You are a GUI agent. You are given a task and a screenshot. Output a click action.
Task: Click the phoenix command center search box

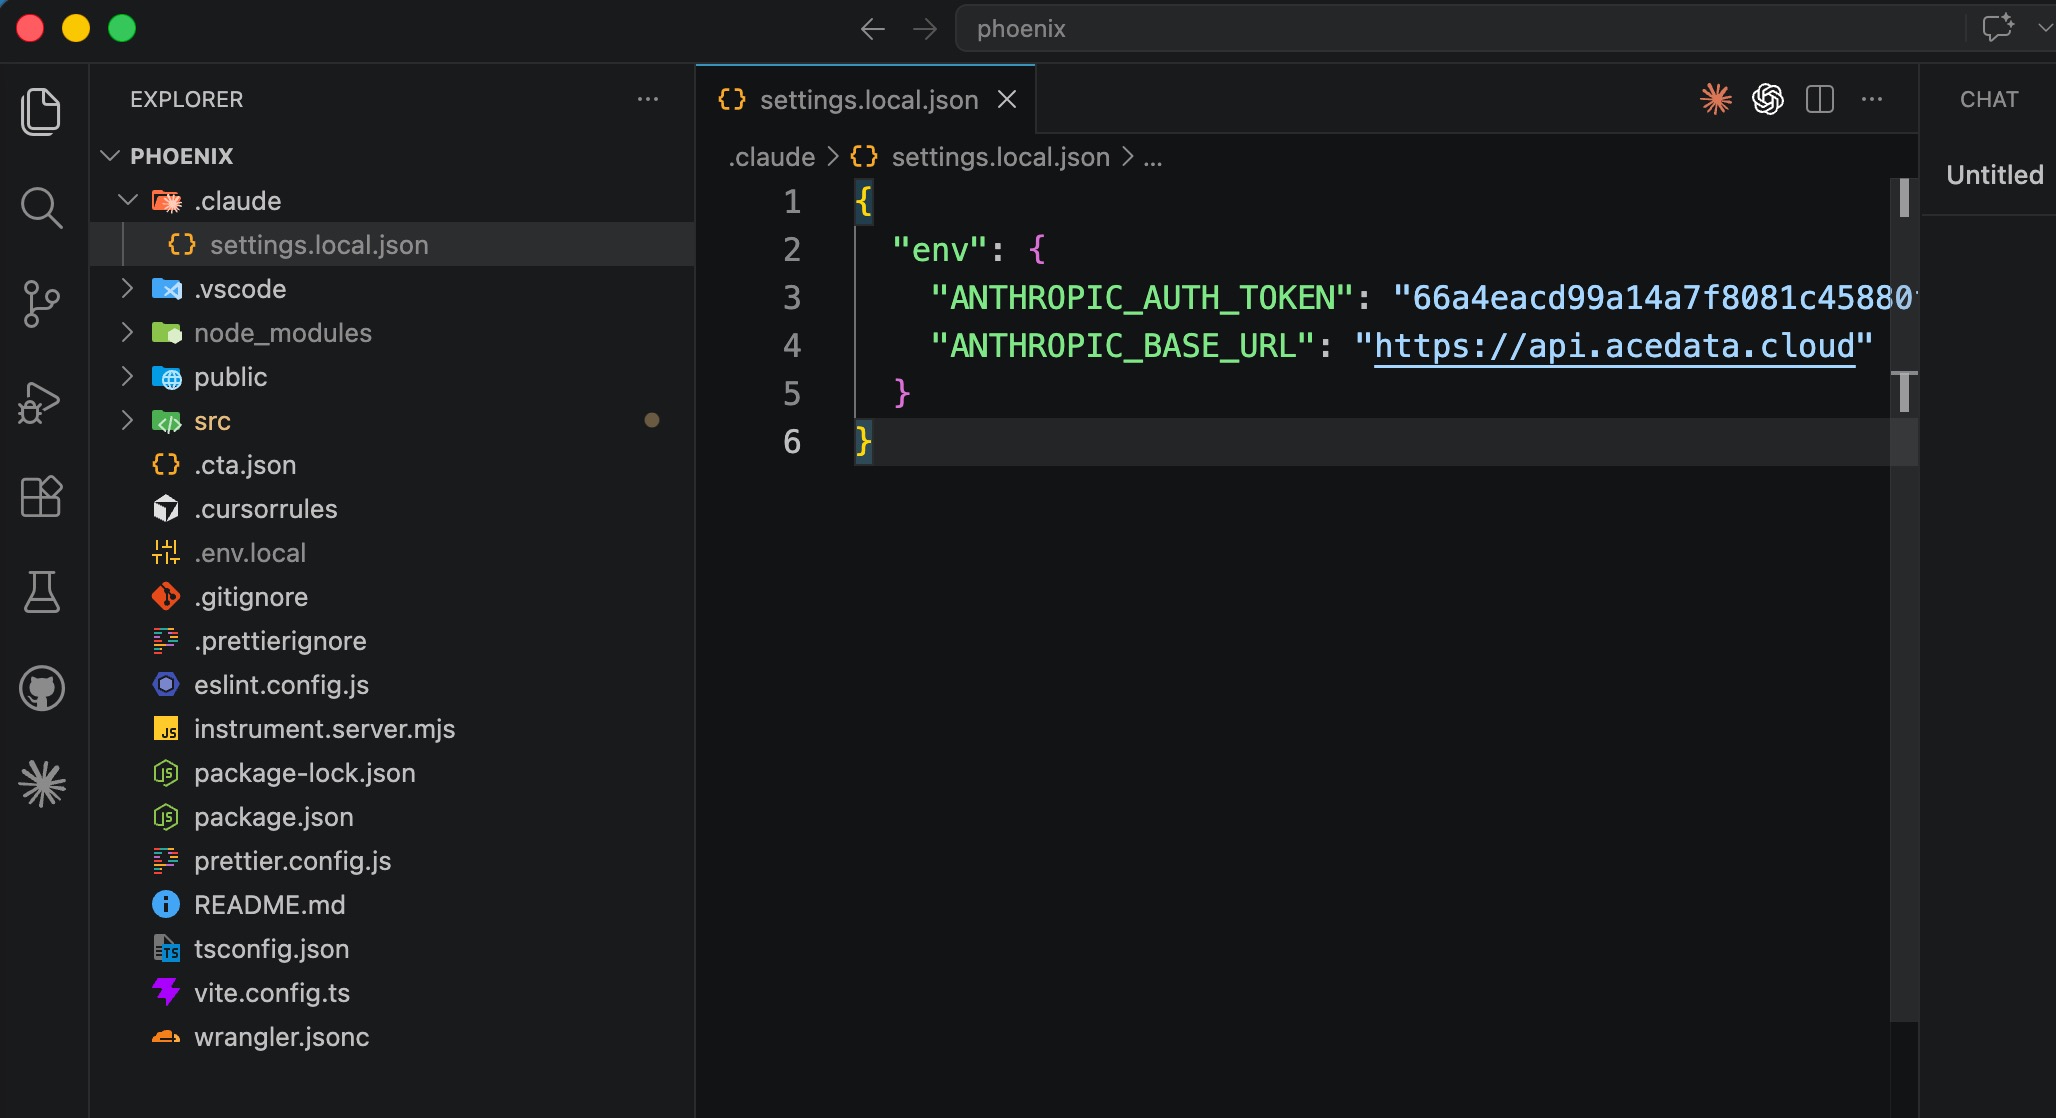pos(1460,29)
